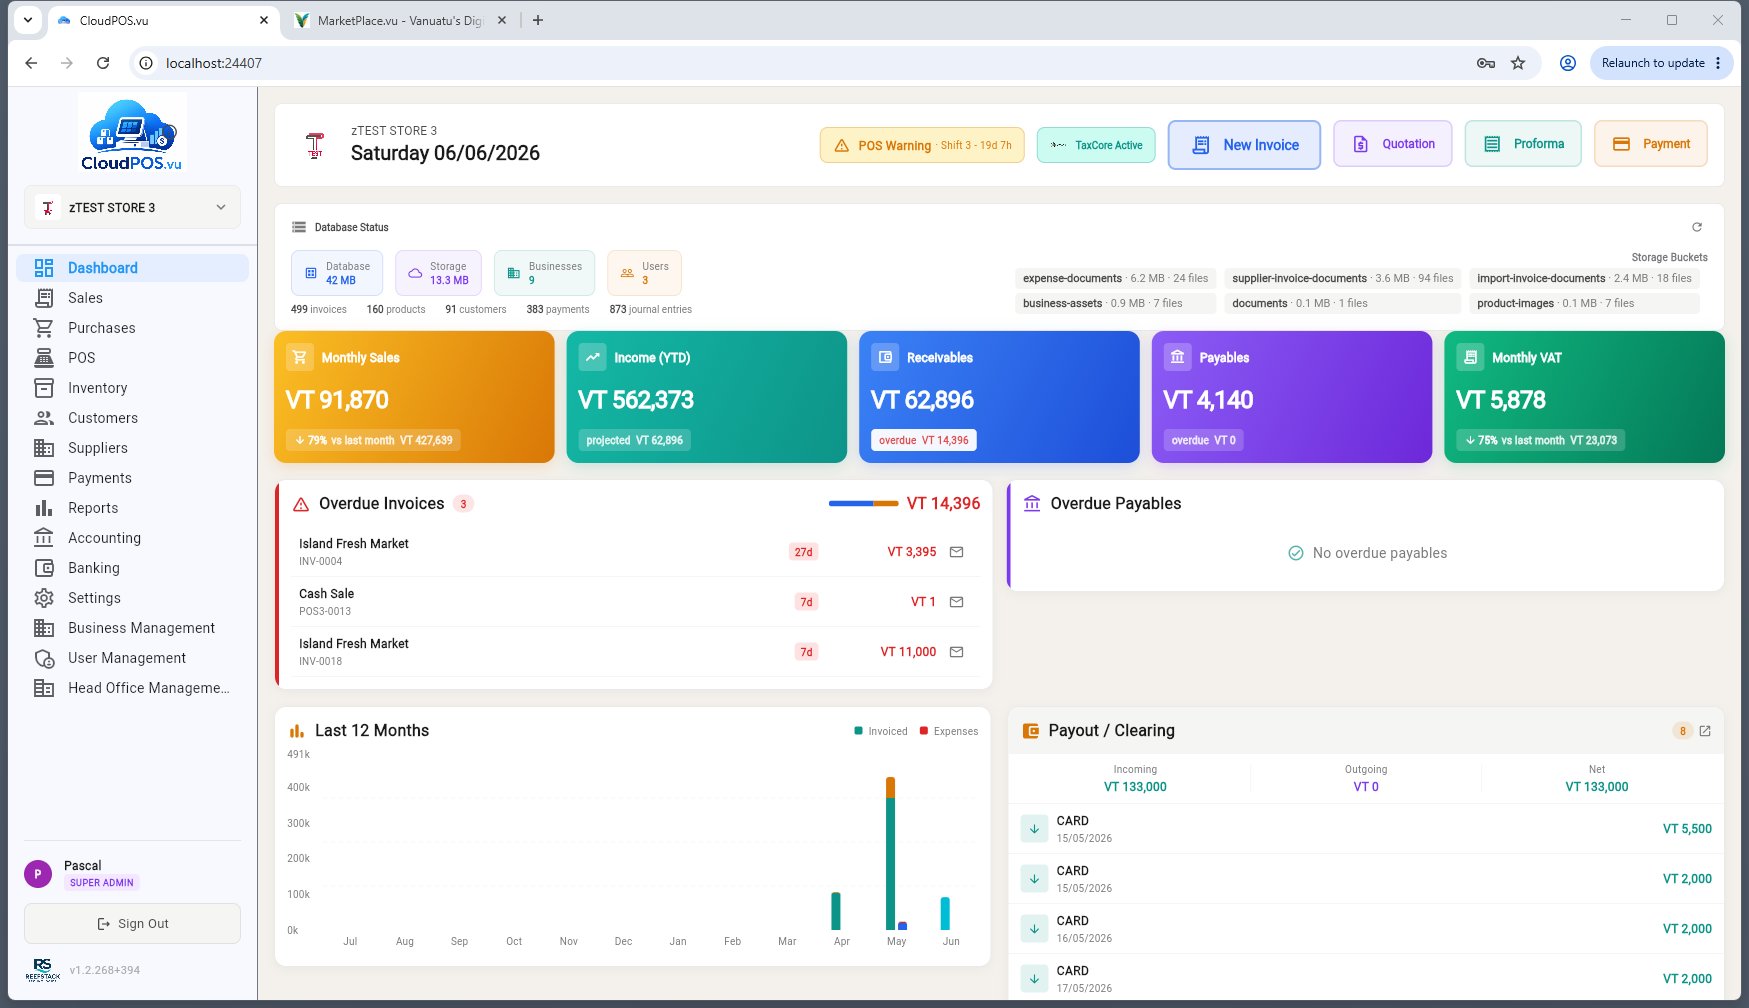Open the Payables card
Image resolution: width=1749 pixels, height=1008 pixels.
coord(1292,397)
